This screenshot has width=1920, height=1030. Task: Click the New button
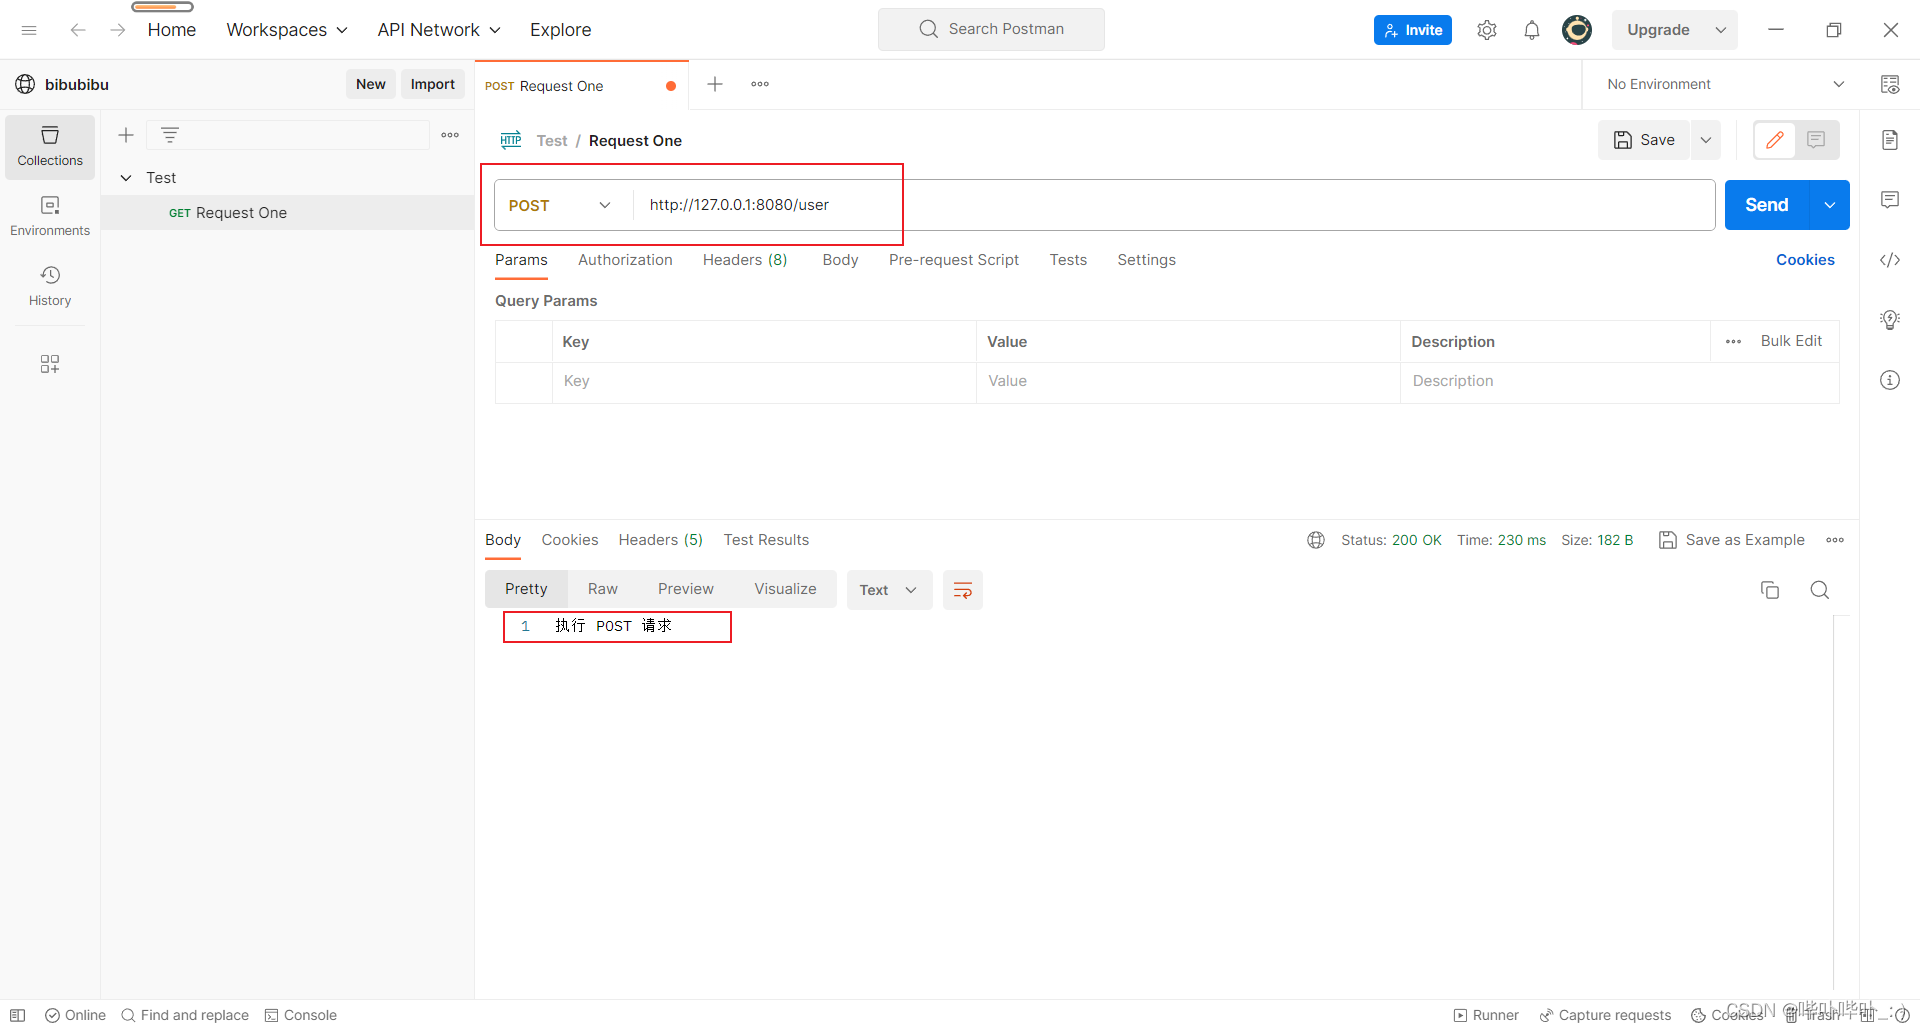371,84
